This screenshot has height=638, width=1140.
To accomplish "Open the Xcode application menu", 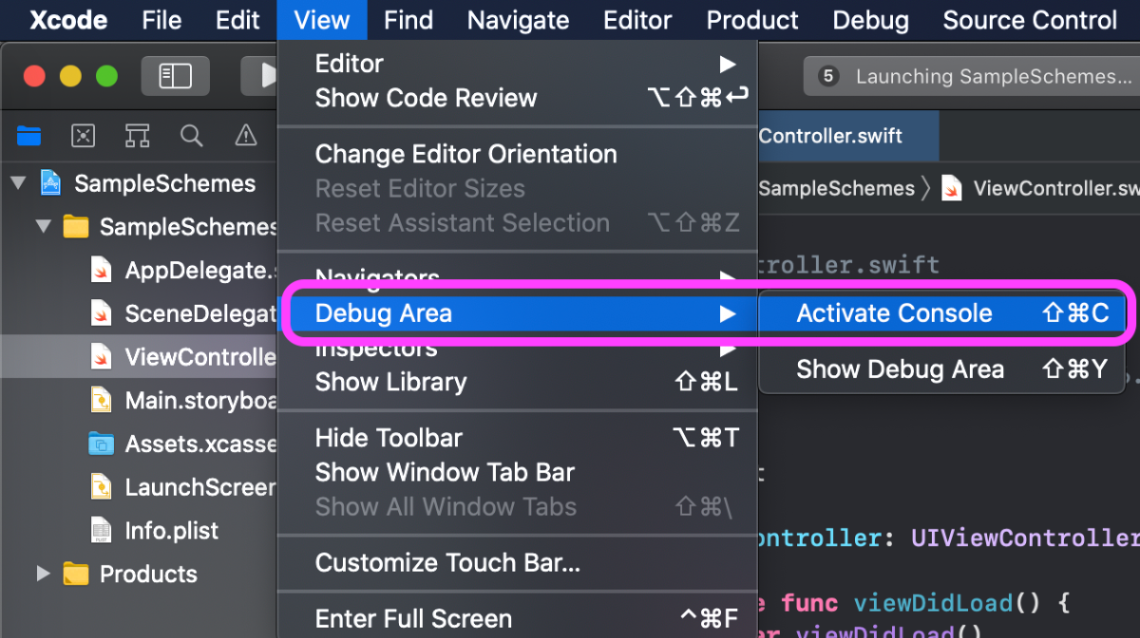I will point(68,20).
